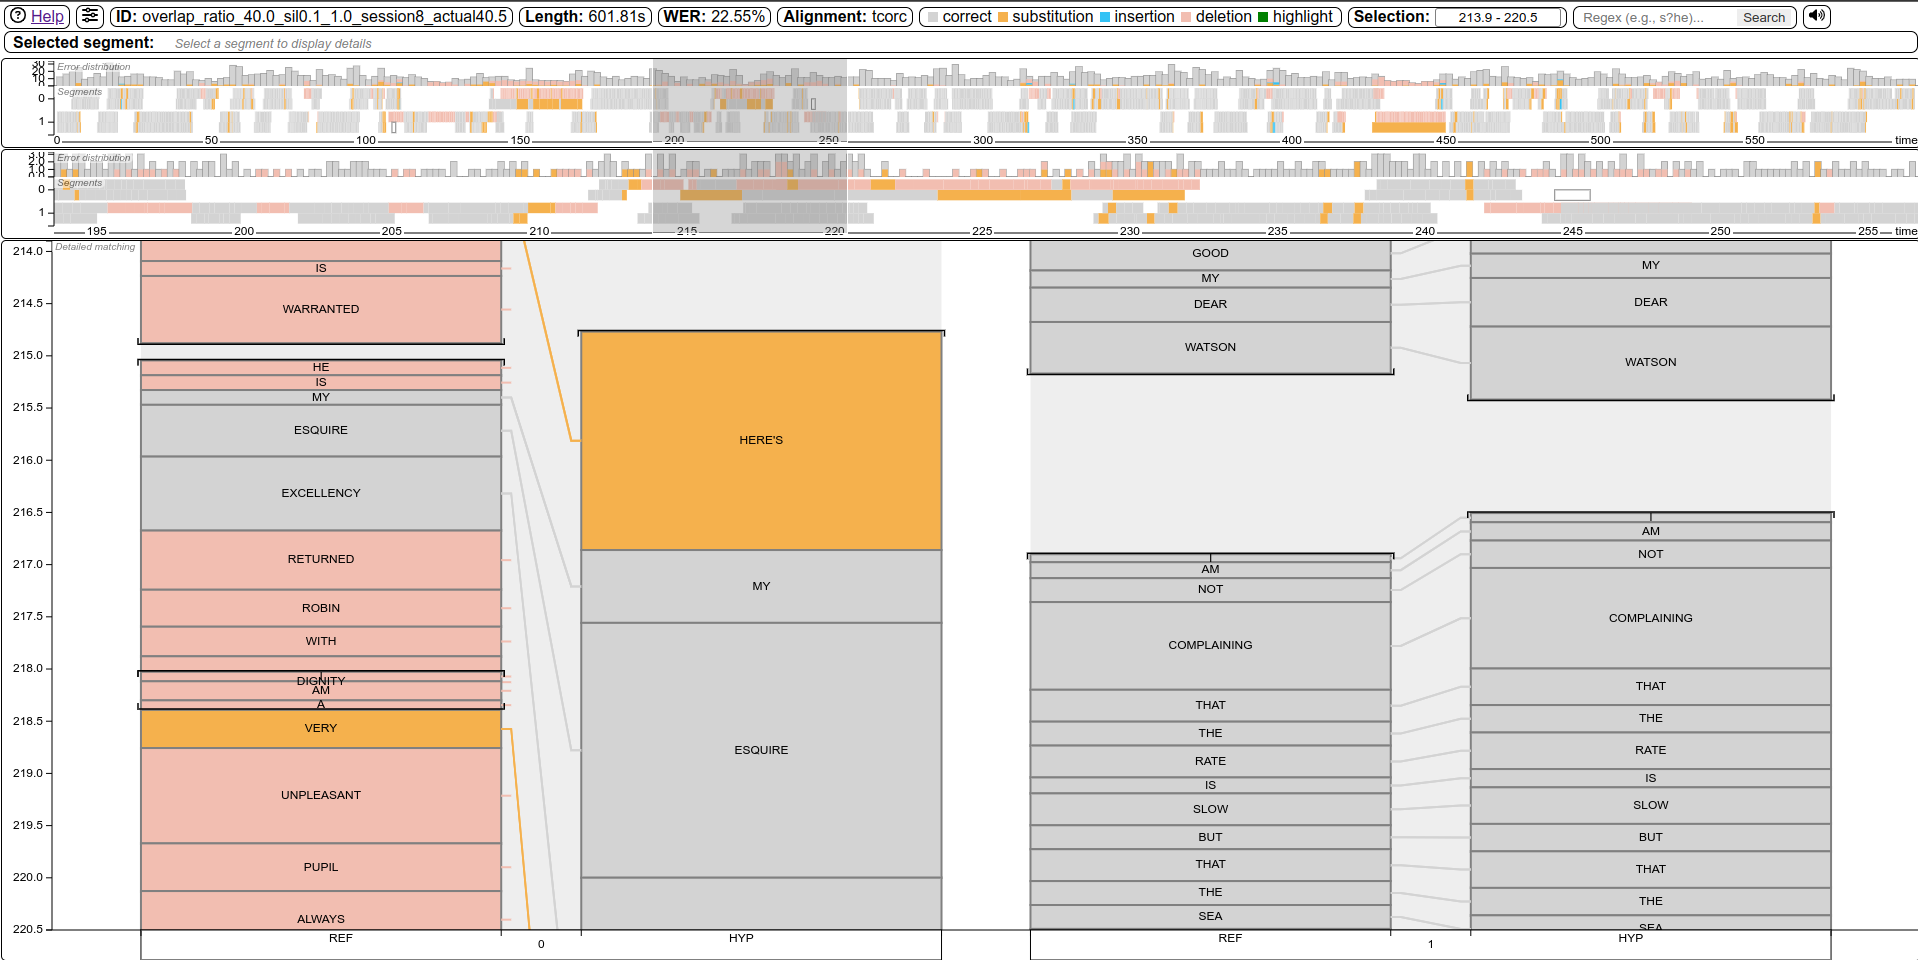Click the Length 601.81s label

585,17
